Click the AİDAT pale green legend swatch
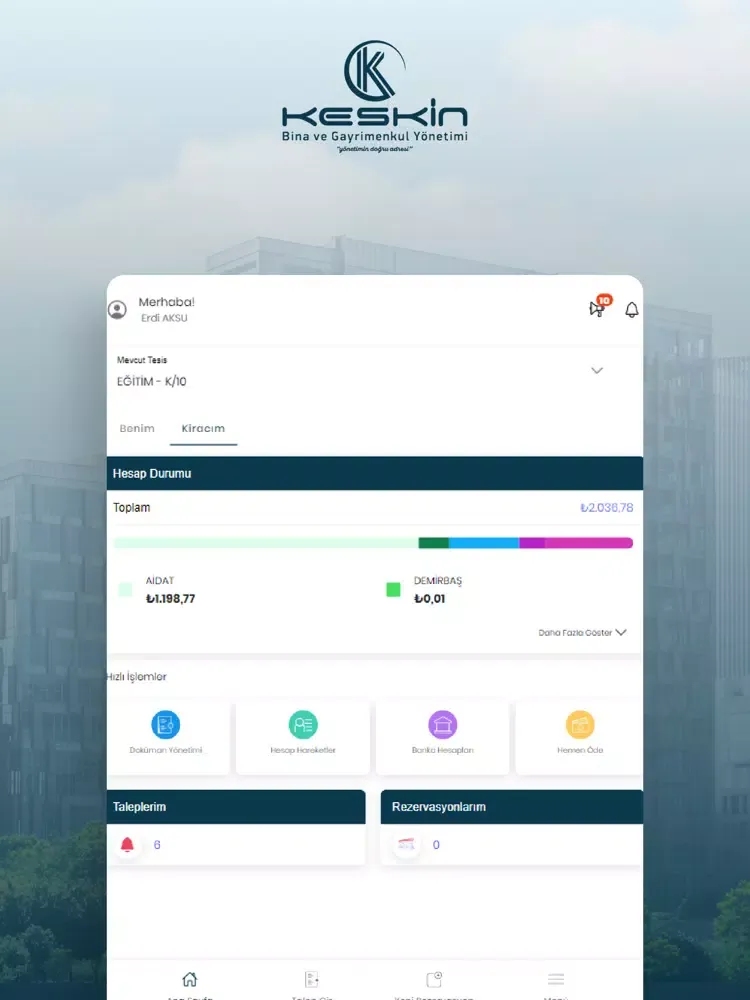 tap(126, 590)
